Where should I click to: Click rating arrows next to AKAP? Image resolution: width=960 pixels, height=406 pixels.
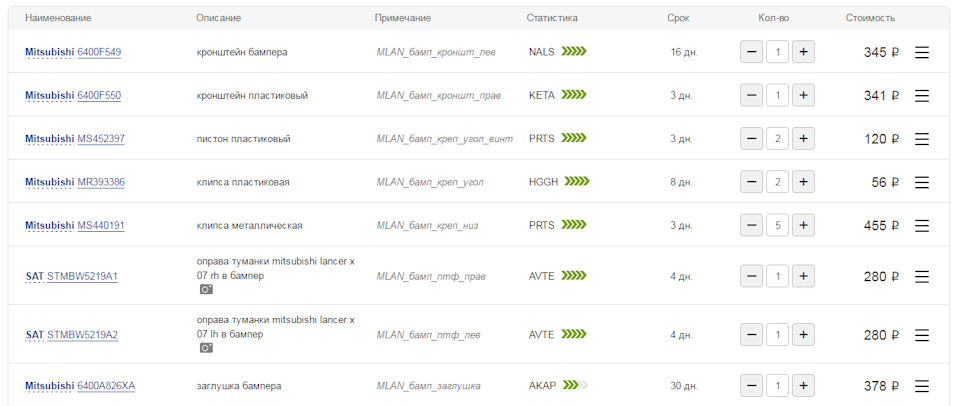coord(574,385)
